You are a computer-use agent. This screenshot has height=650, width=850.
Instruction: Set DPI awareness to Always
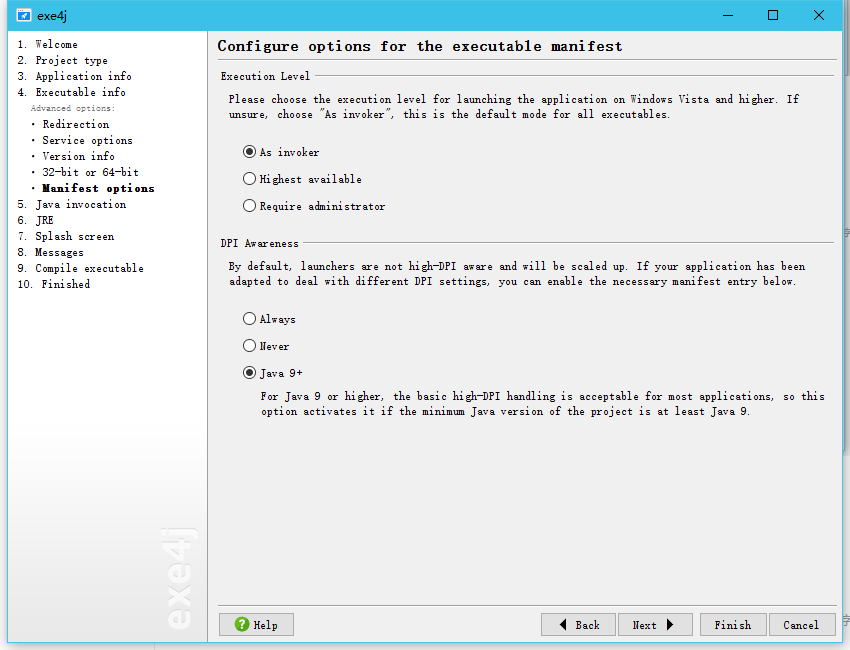(x=249, y=319)
